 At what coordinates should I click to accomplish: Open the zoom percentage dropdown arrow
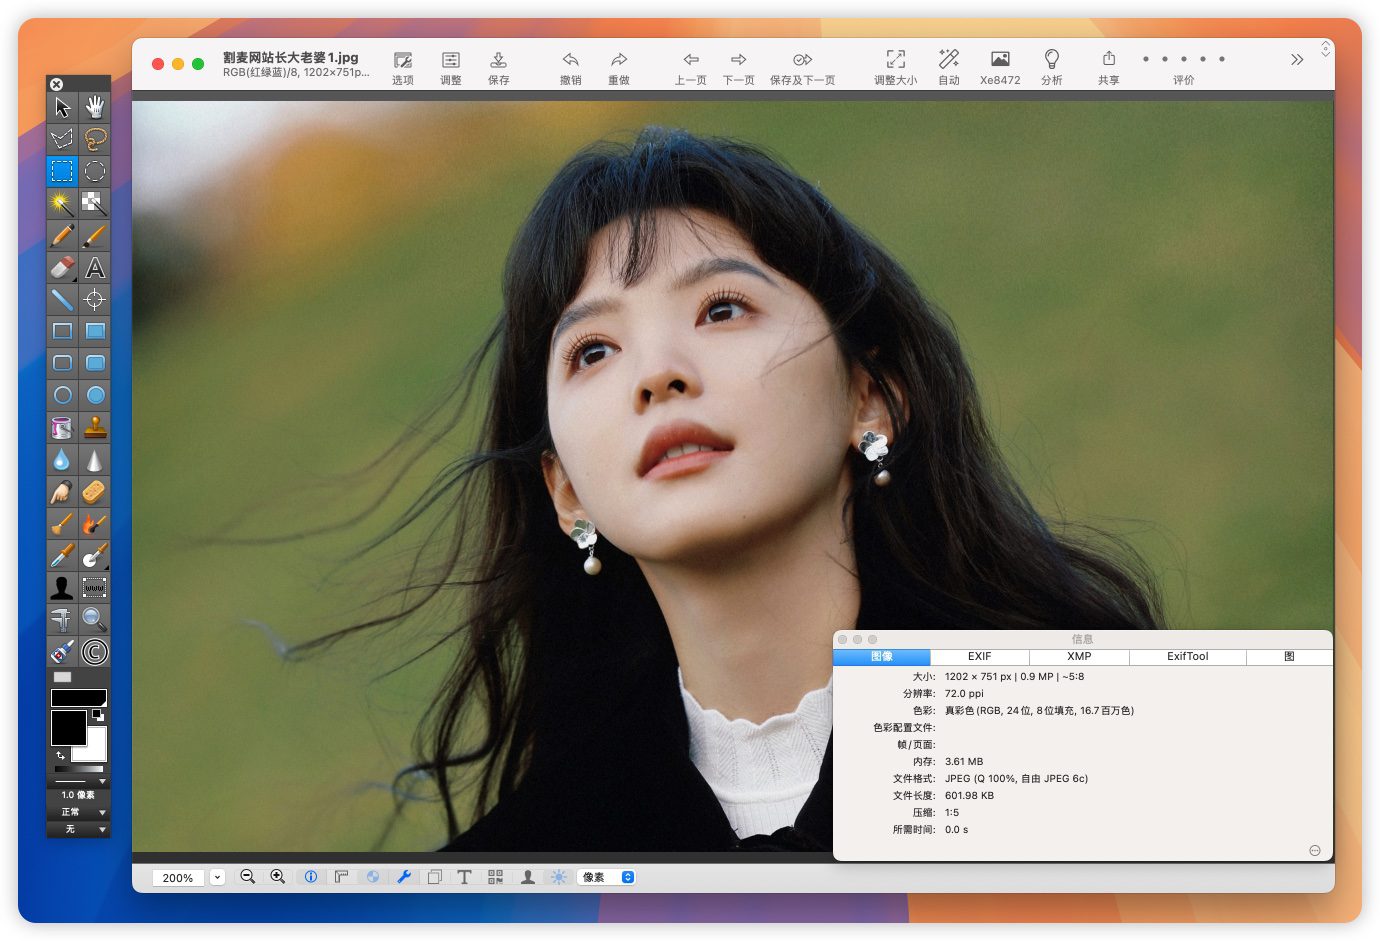[217, 877]
